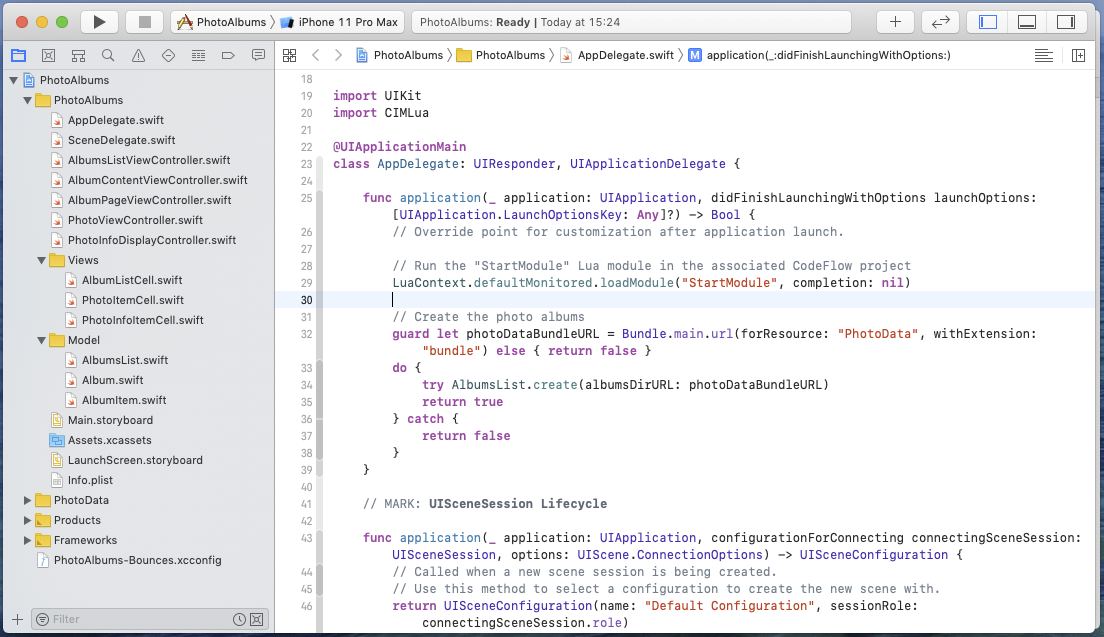Go forward in editor history

[x=338, y=55]
